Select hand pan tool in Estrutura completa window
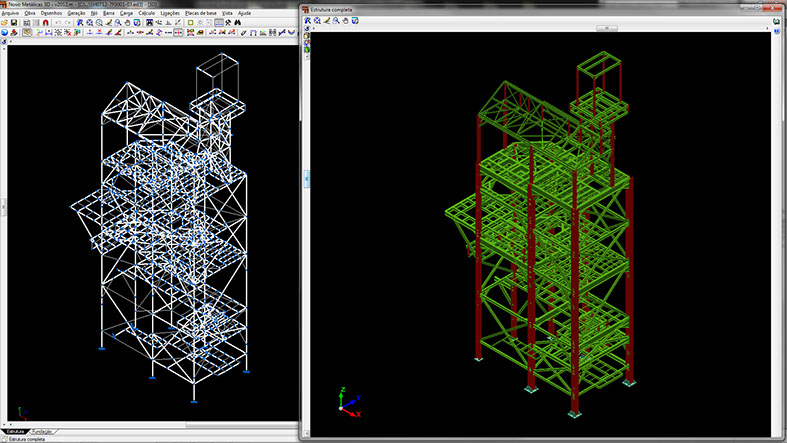The width and height of the screenshot is (787, 443). point(344,20)
